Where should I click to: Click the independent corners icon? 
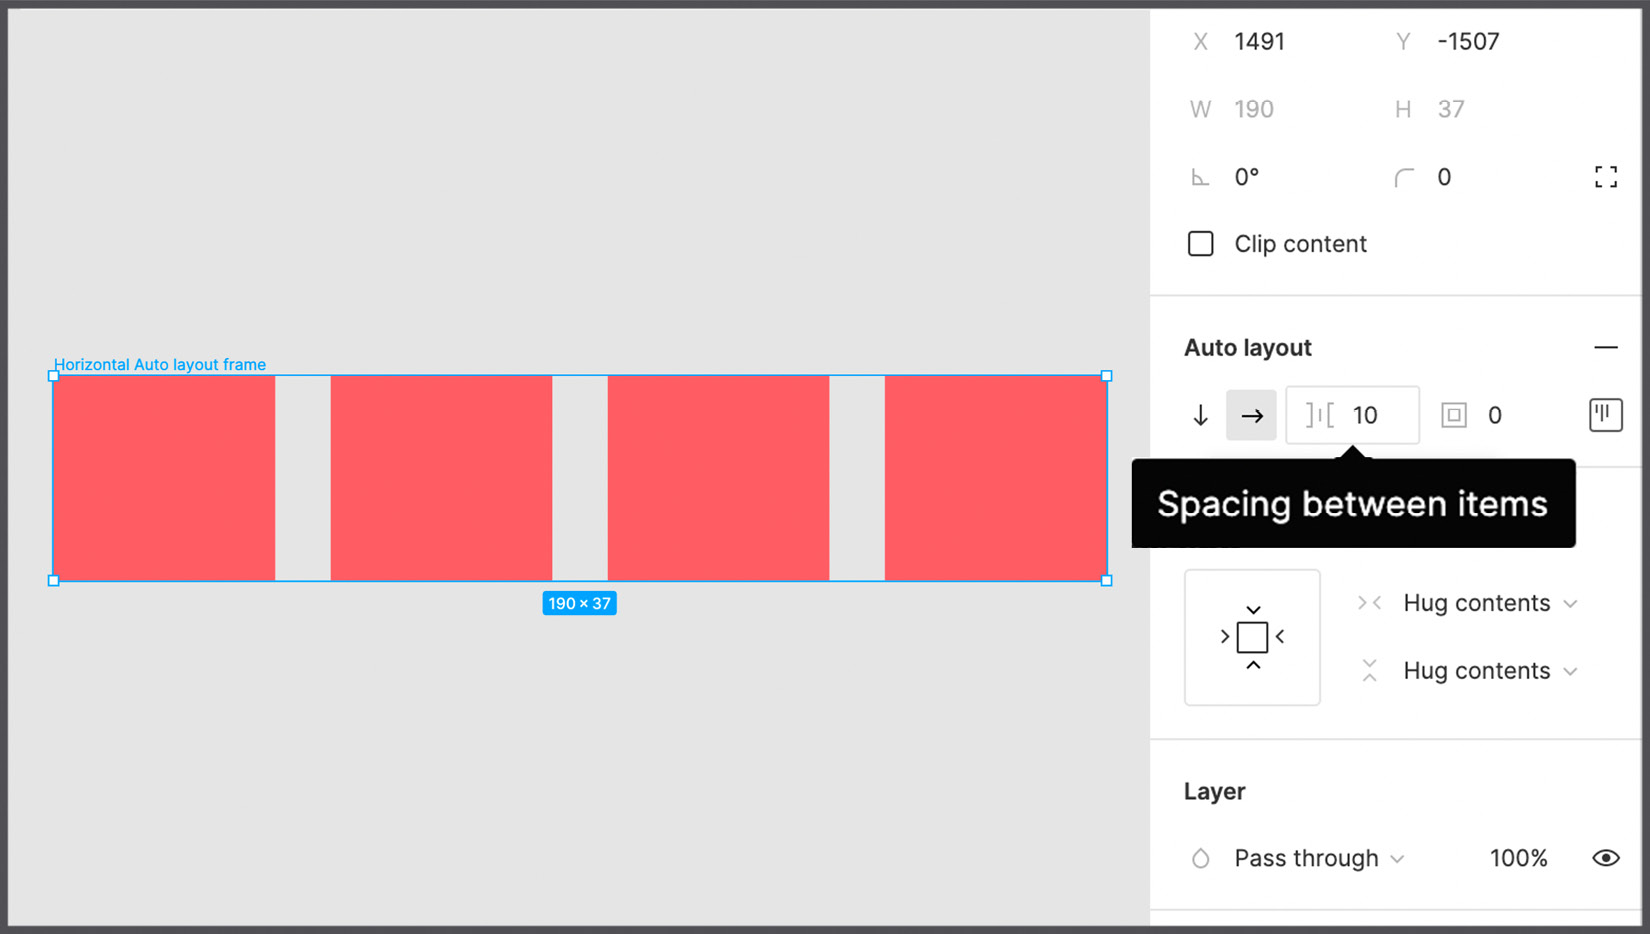point(1606,176)
